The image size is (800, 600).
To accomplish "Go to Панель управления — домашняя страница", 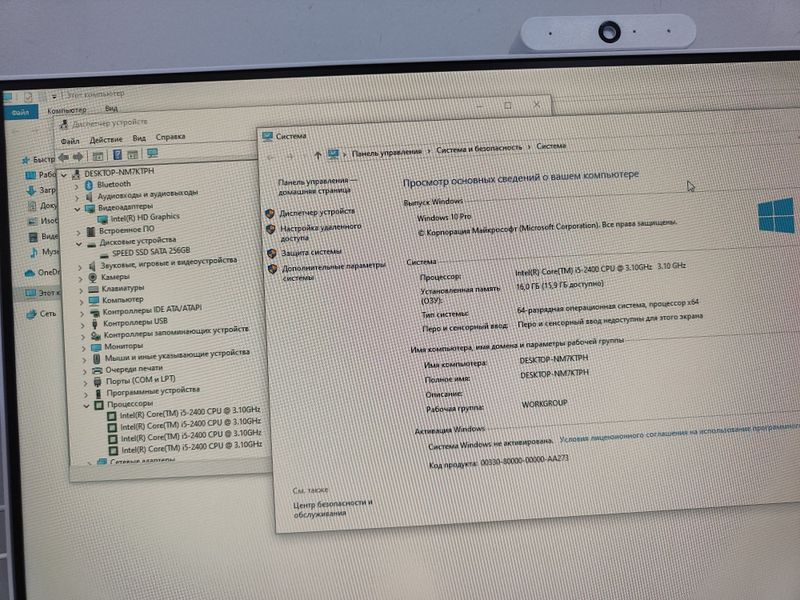I will pos(316,186).
